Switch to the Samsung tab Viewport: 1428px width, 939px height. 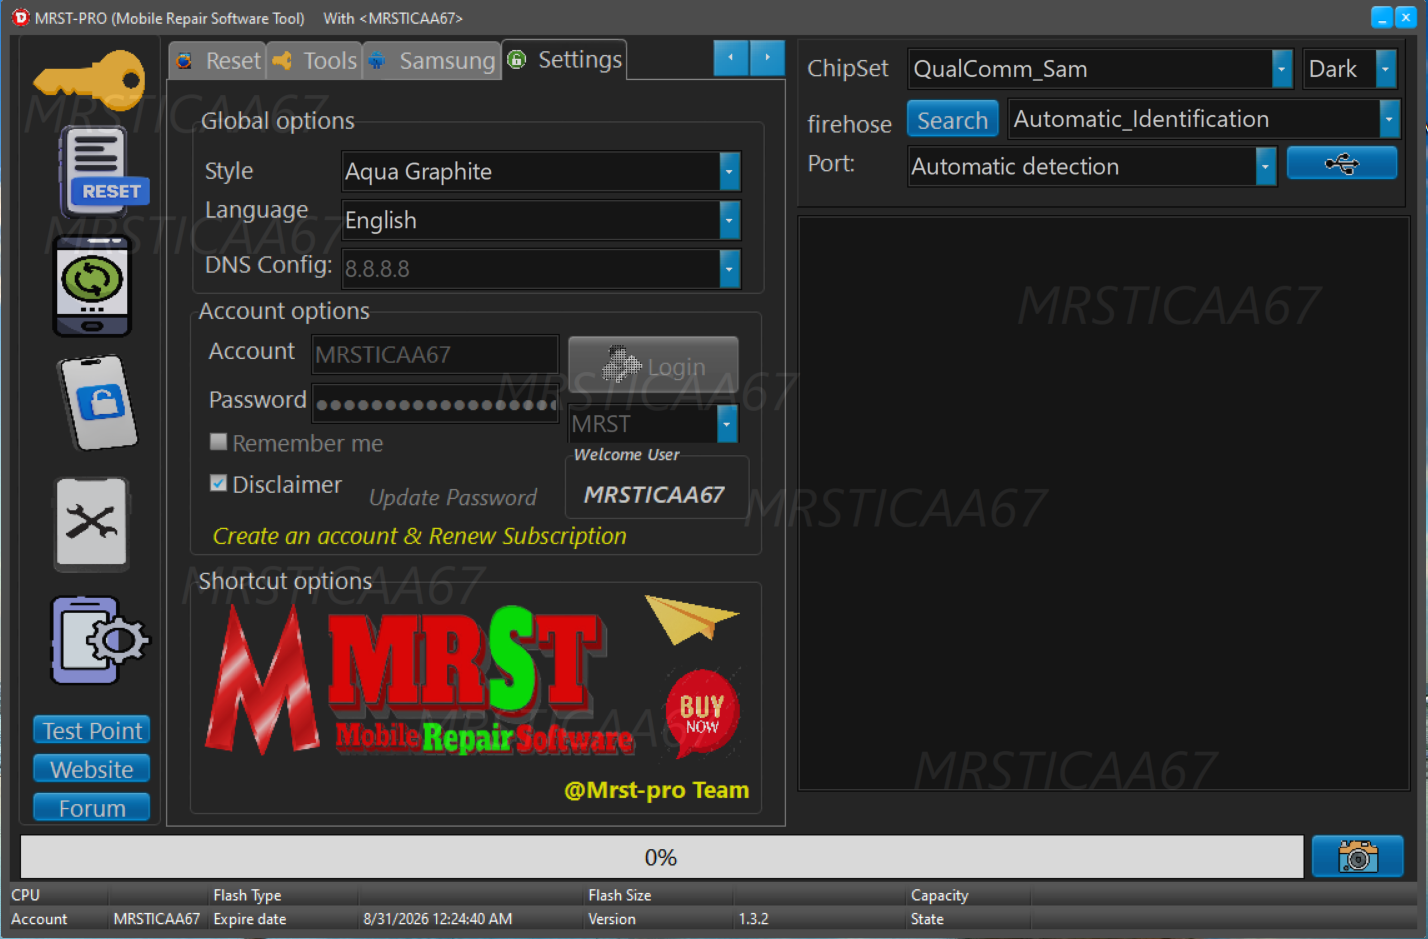[x=432, y=60]
